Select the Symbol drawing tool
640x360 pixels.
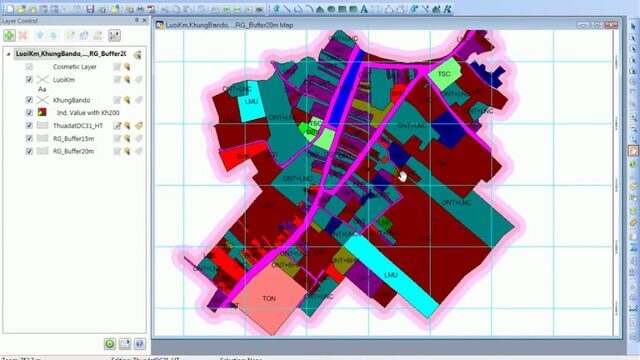pos(276,9)
